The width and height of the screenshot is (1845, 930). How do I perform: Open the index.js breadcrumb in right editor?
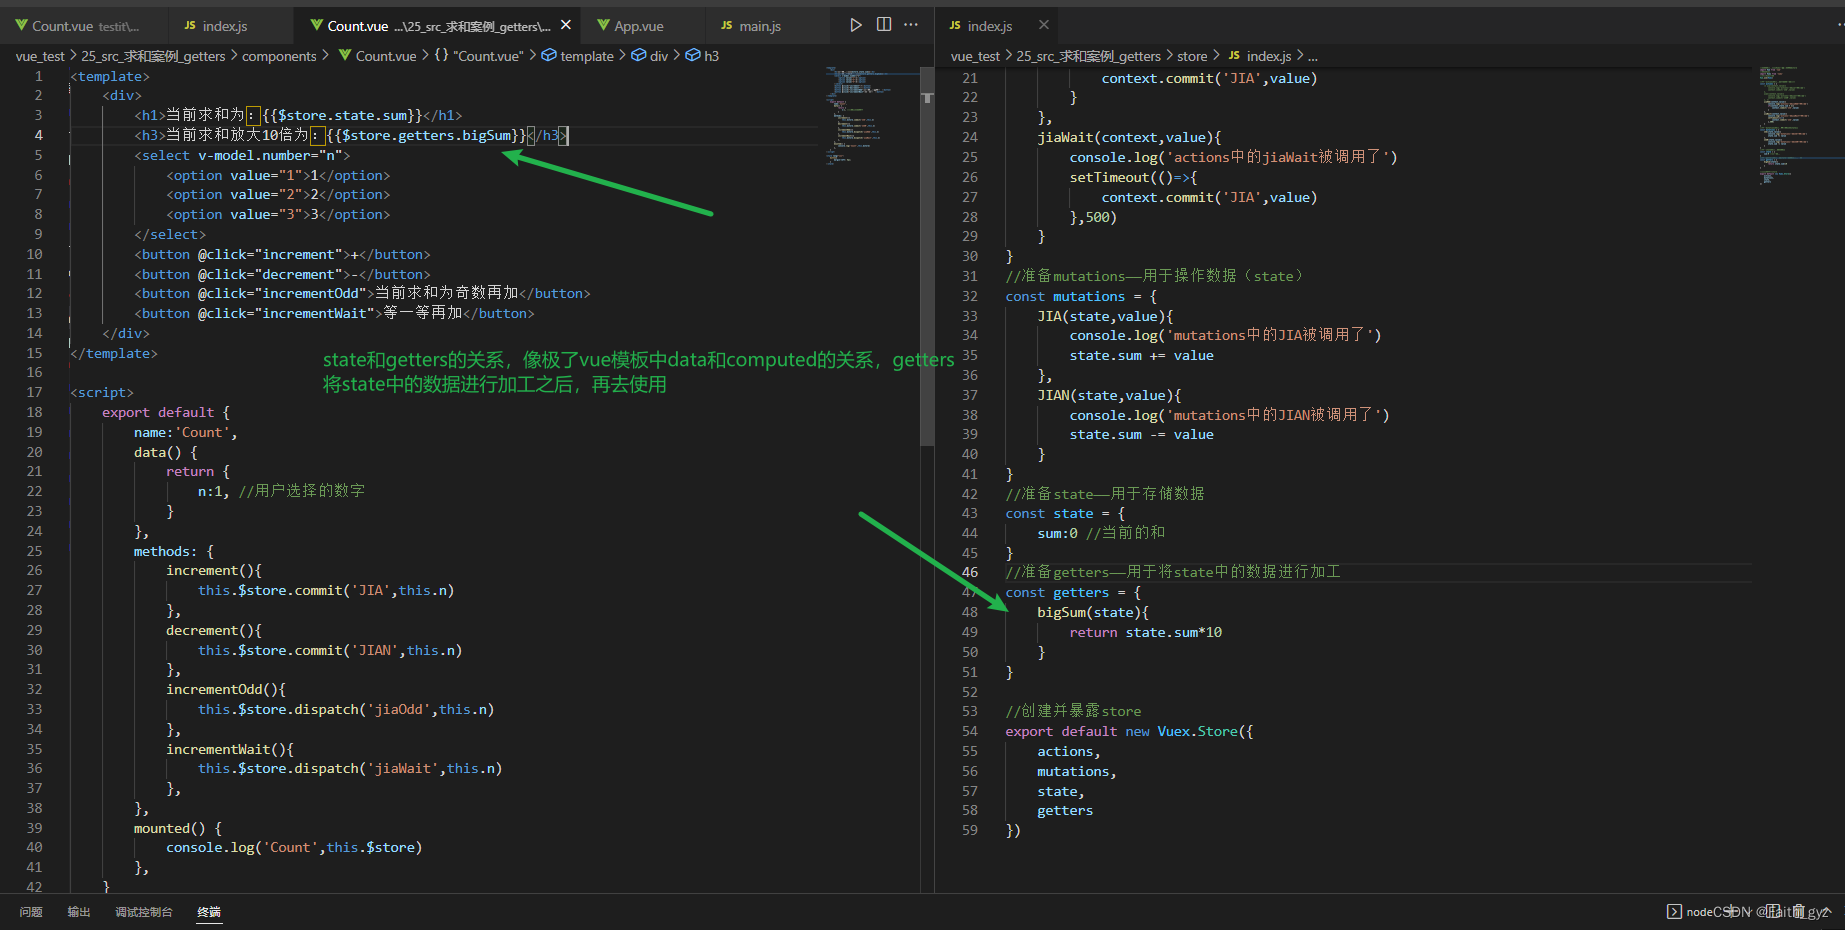[1259, 56]
